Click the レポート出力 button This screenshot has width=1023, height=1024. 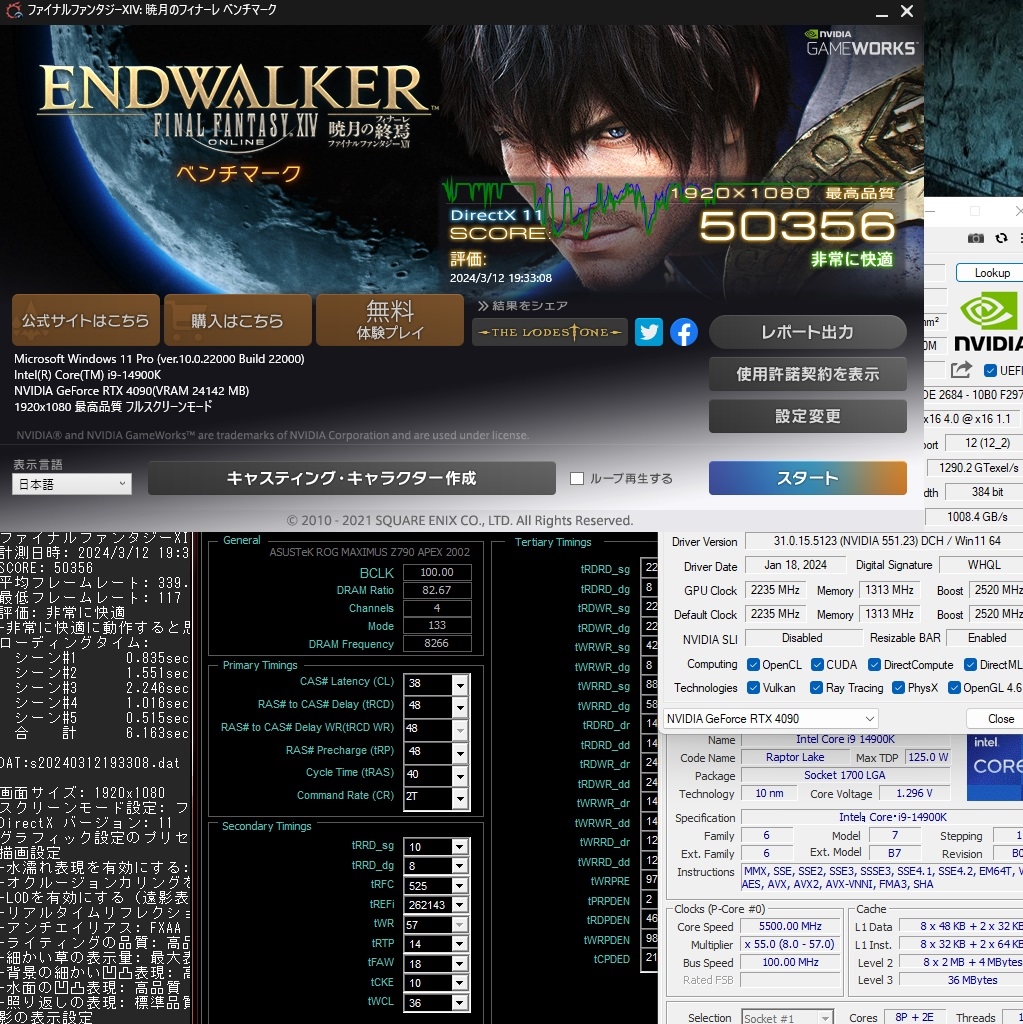807,331
